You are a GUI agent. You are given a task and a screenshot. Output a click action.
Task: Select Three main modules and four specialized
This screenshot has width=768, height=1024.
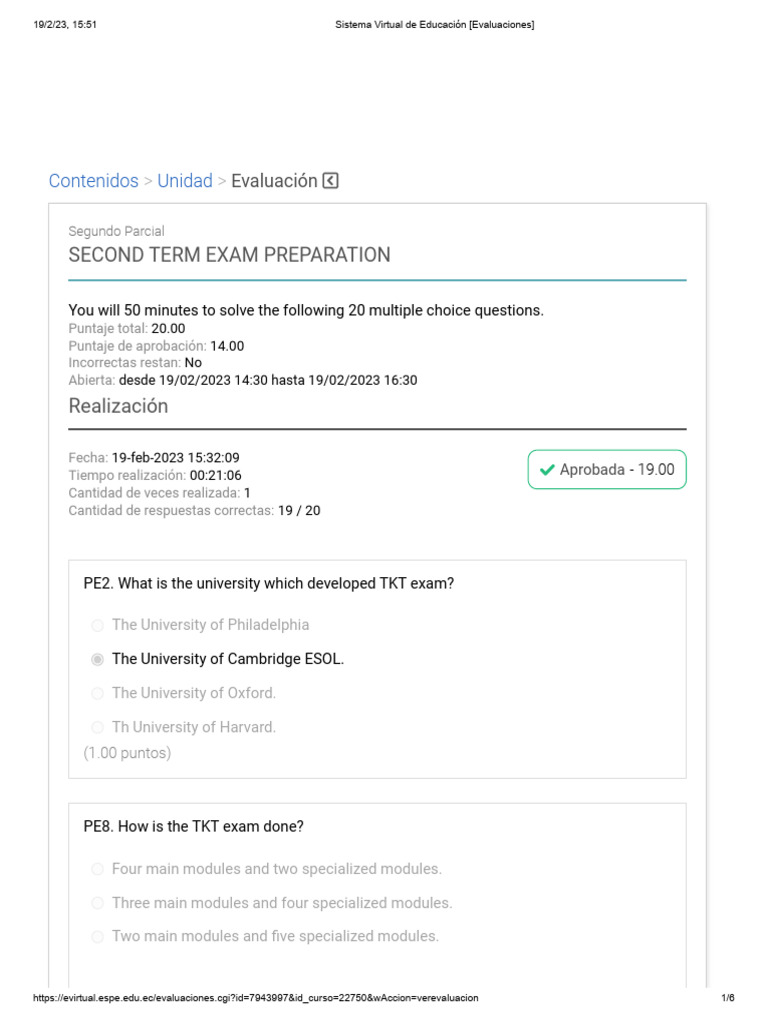[x=97, y=904]
